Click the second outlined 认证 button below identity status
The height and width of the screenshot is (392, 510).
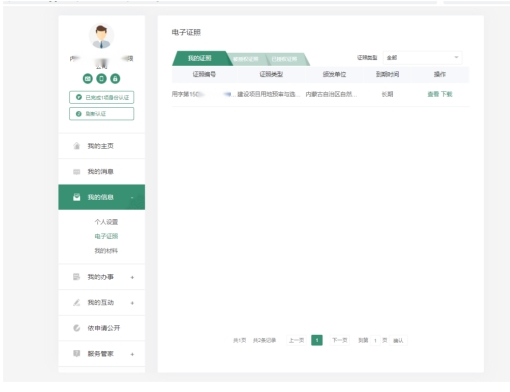click(102, 114)
